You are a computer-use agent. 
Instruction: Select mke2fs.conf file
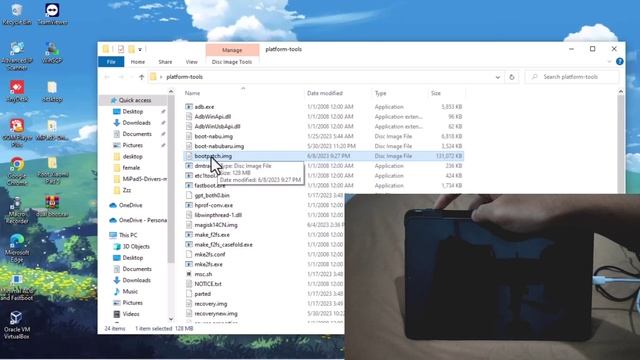[x=210, y=254]
